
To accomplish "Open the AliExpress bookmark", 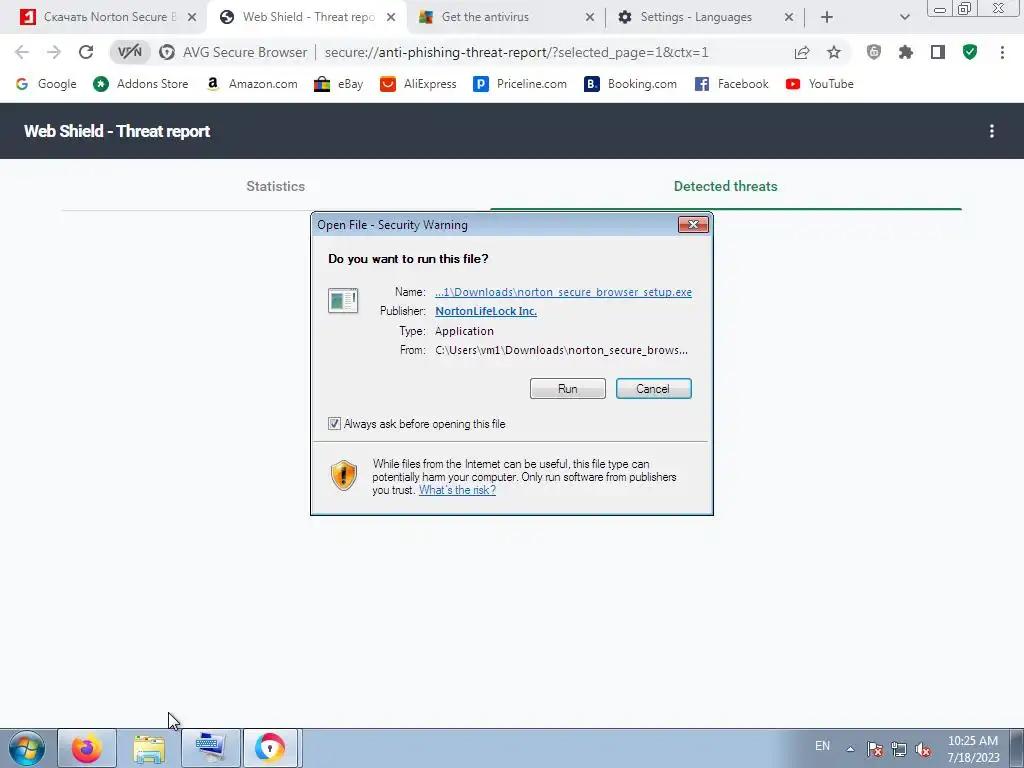I will tap(418, 84).
